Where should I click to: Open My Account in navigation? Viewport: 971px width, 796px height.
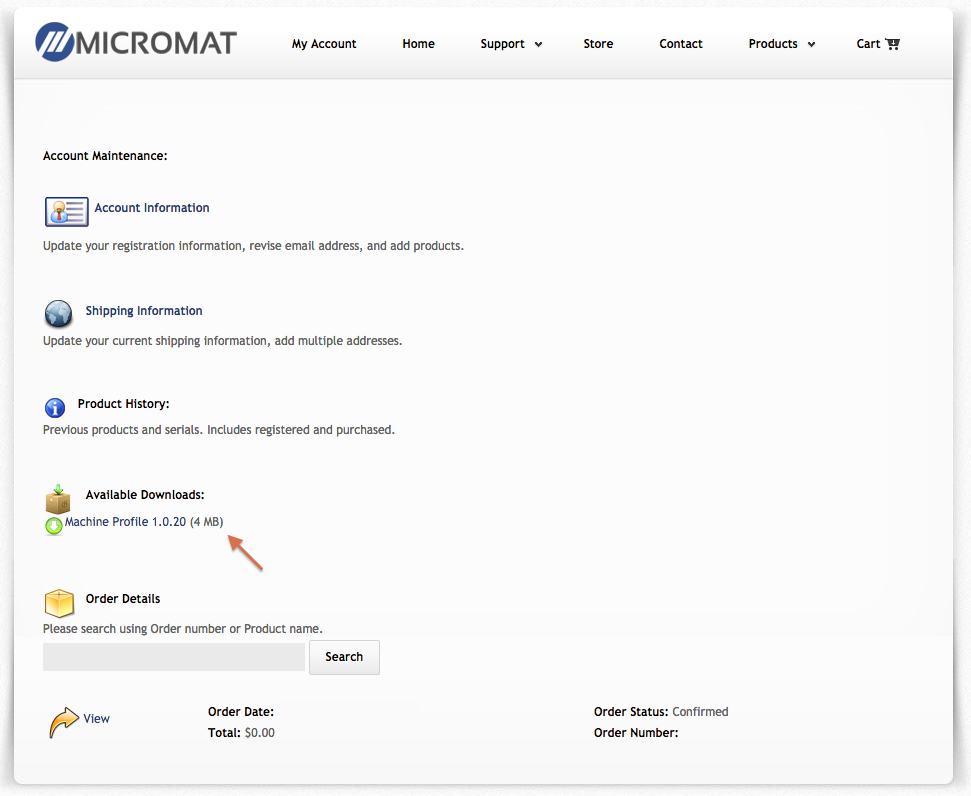tap(324, 44)
